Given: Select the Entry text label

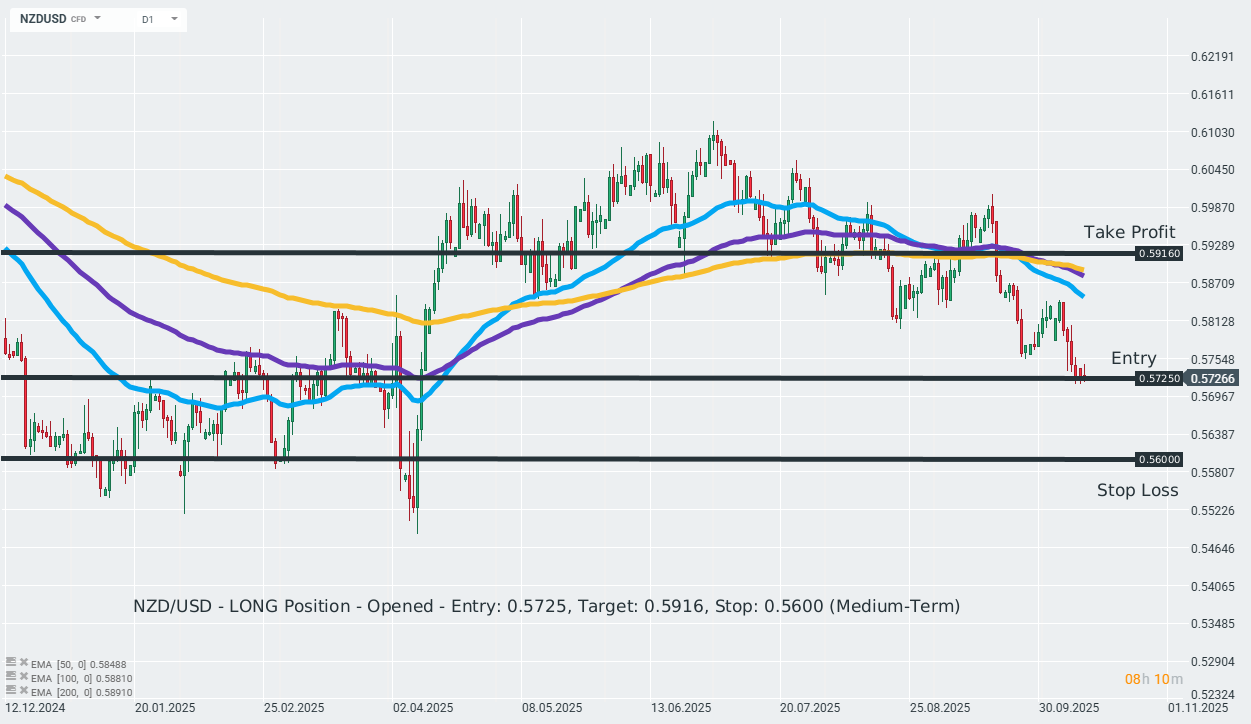Looking at the screenshot, I should point(1133,358).
